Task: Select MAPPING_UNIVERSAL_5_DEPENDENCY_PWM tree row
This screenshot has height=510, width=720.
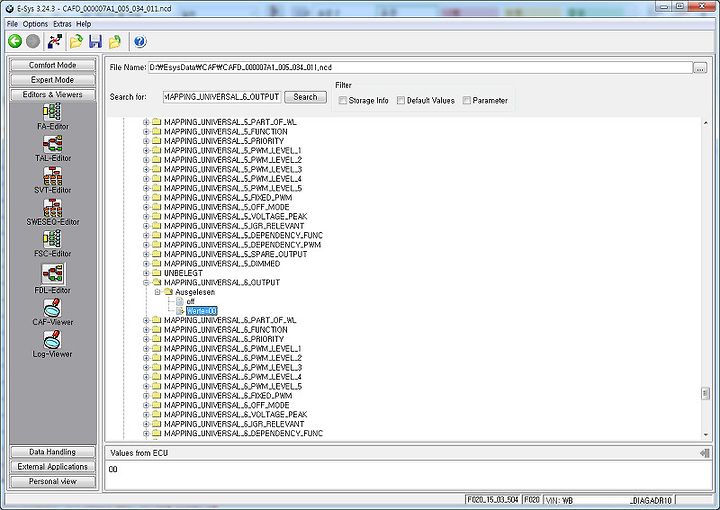Action: [x=242, y=245]
